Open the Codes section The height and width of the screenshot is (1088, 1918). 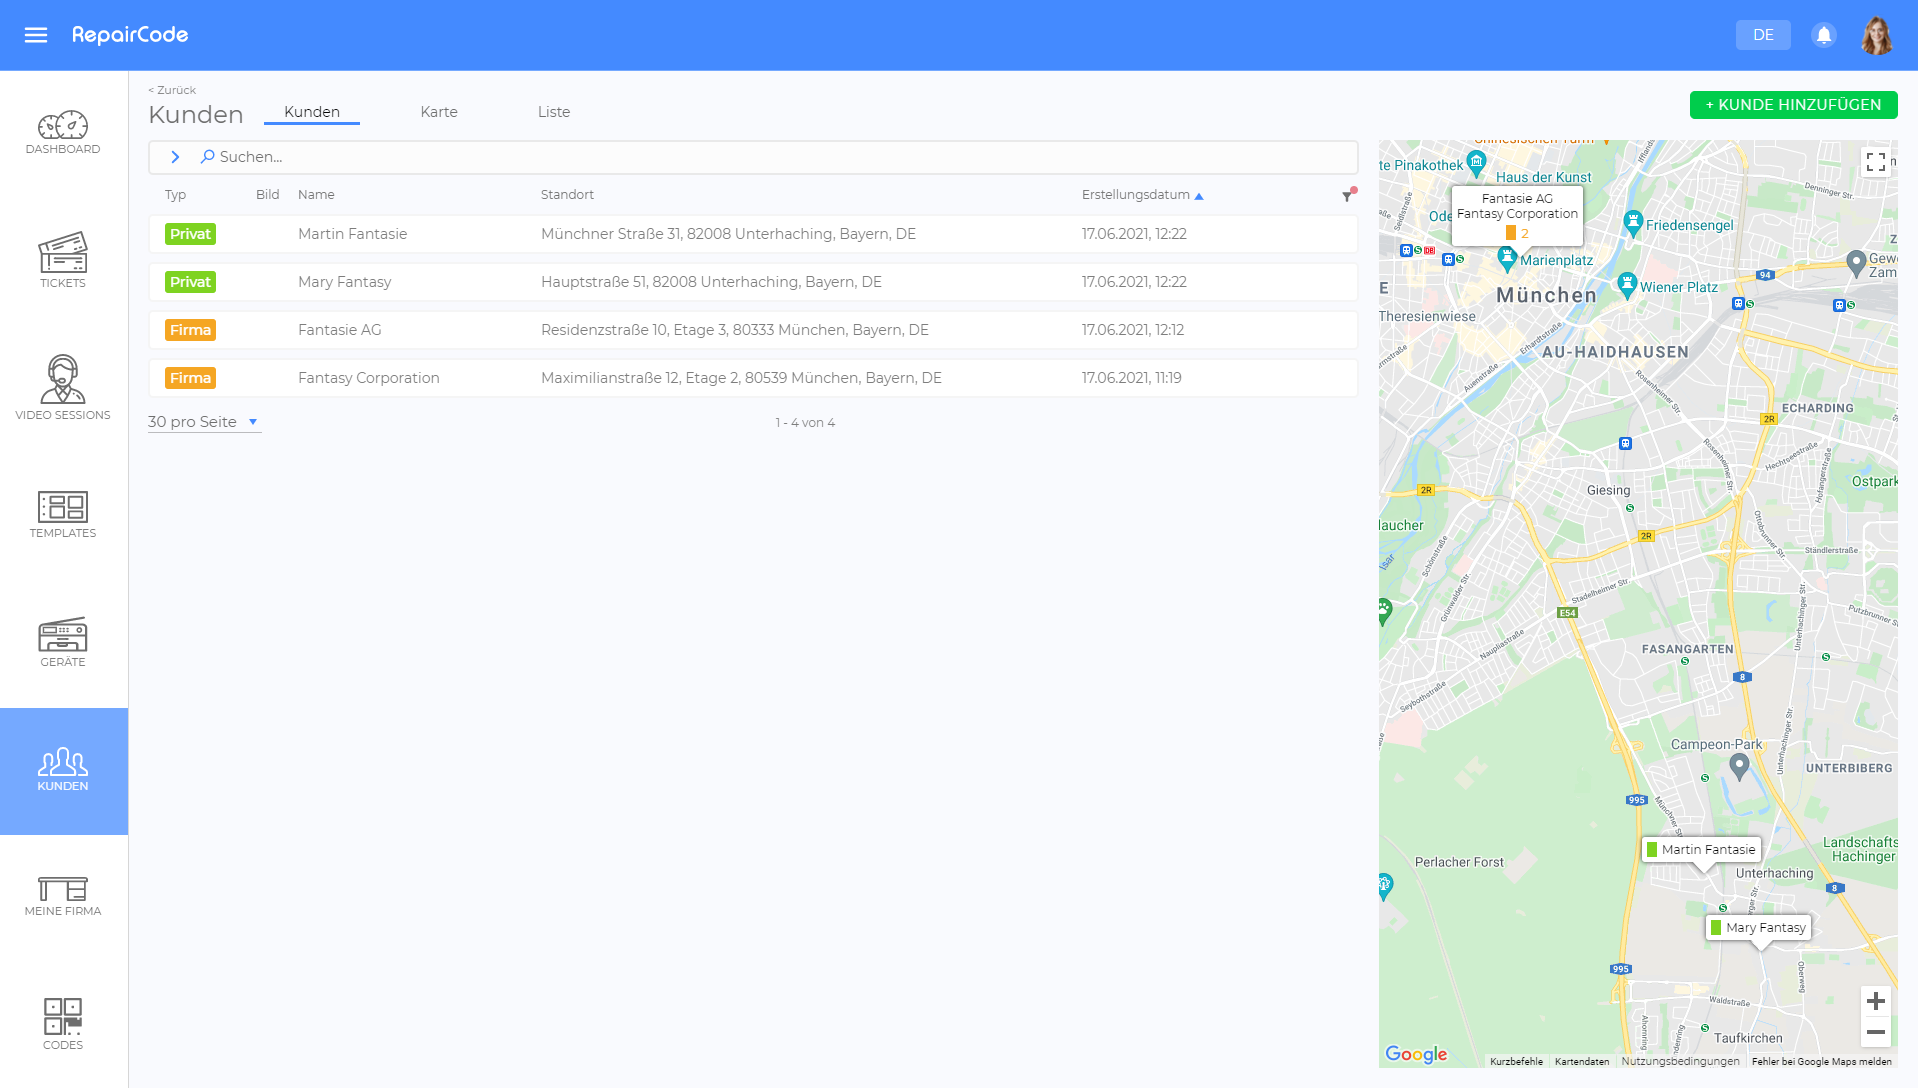[63, 1020]
